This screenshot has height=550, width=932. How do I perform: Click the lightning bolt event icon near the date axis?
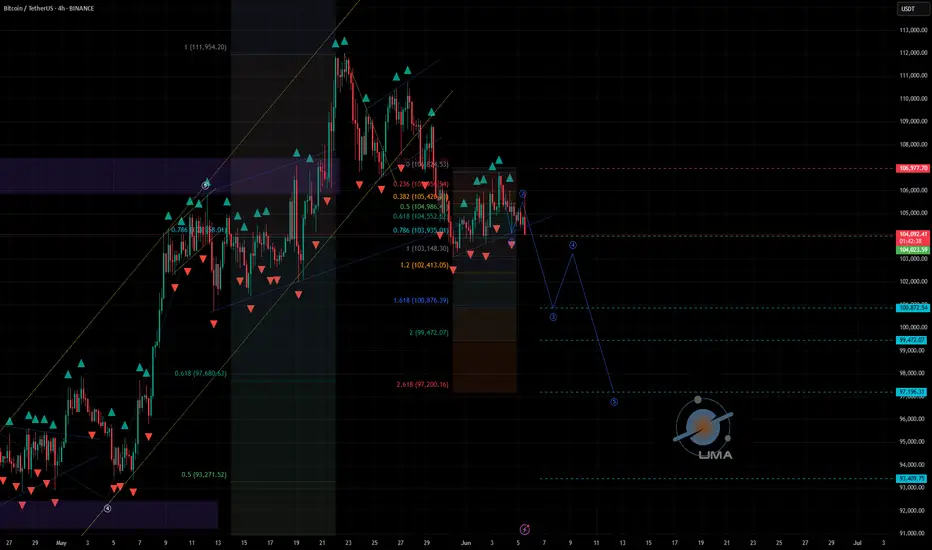[525, 529]
